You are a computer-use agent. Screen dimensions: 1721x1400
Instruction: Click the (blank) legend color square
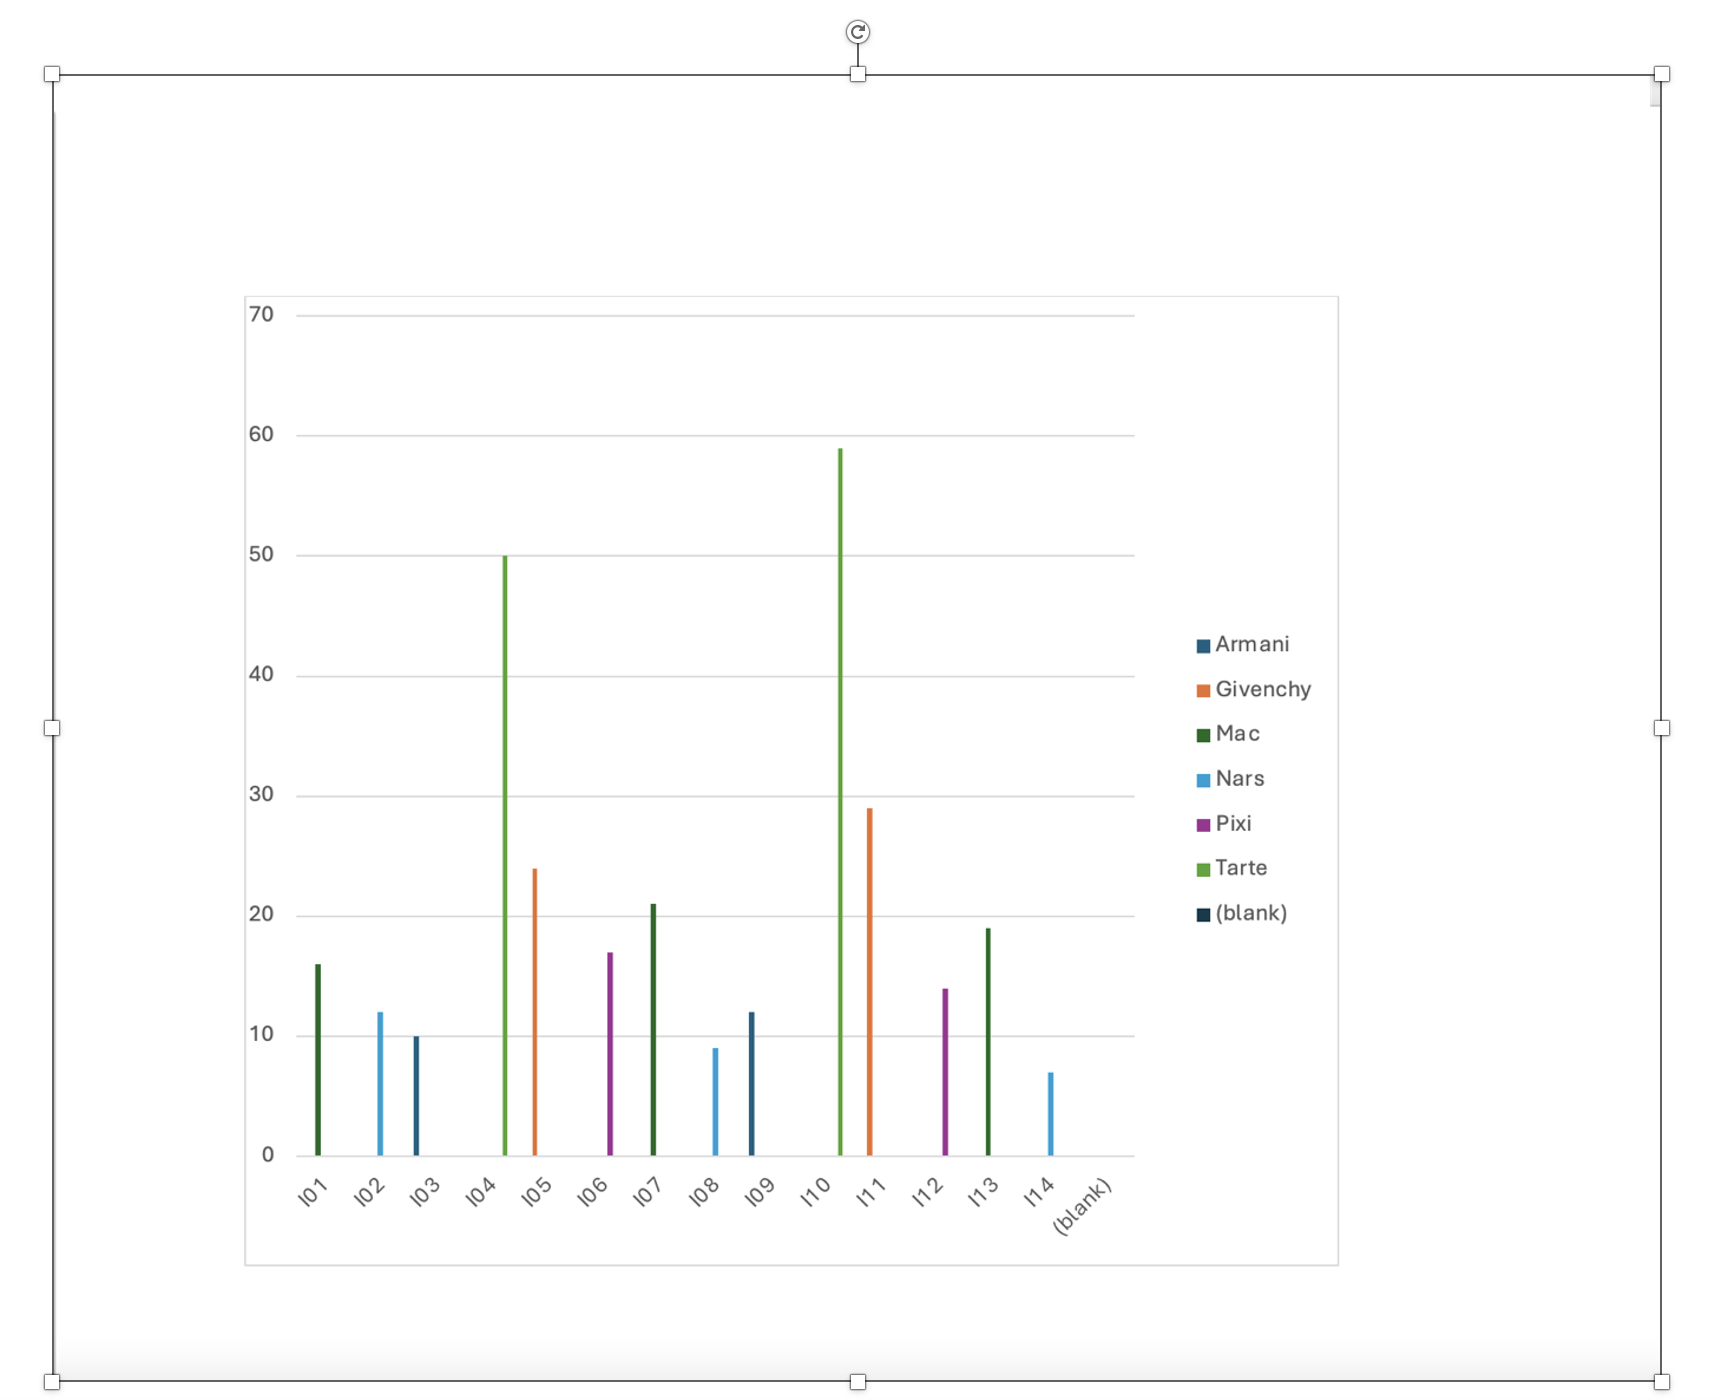(x=1203, y=914)
